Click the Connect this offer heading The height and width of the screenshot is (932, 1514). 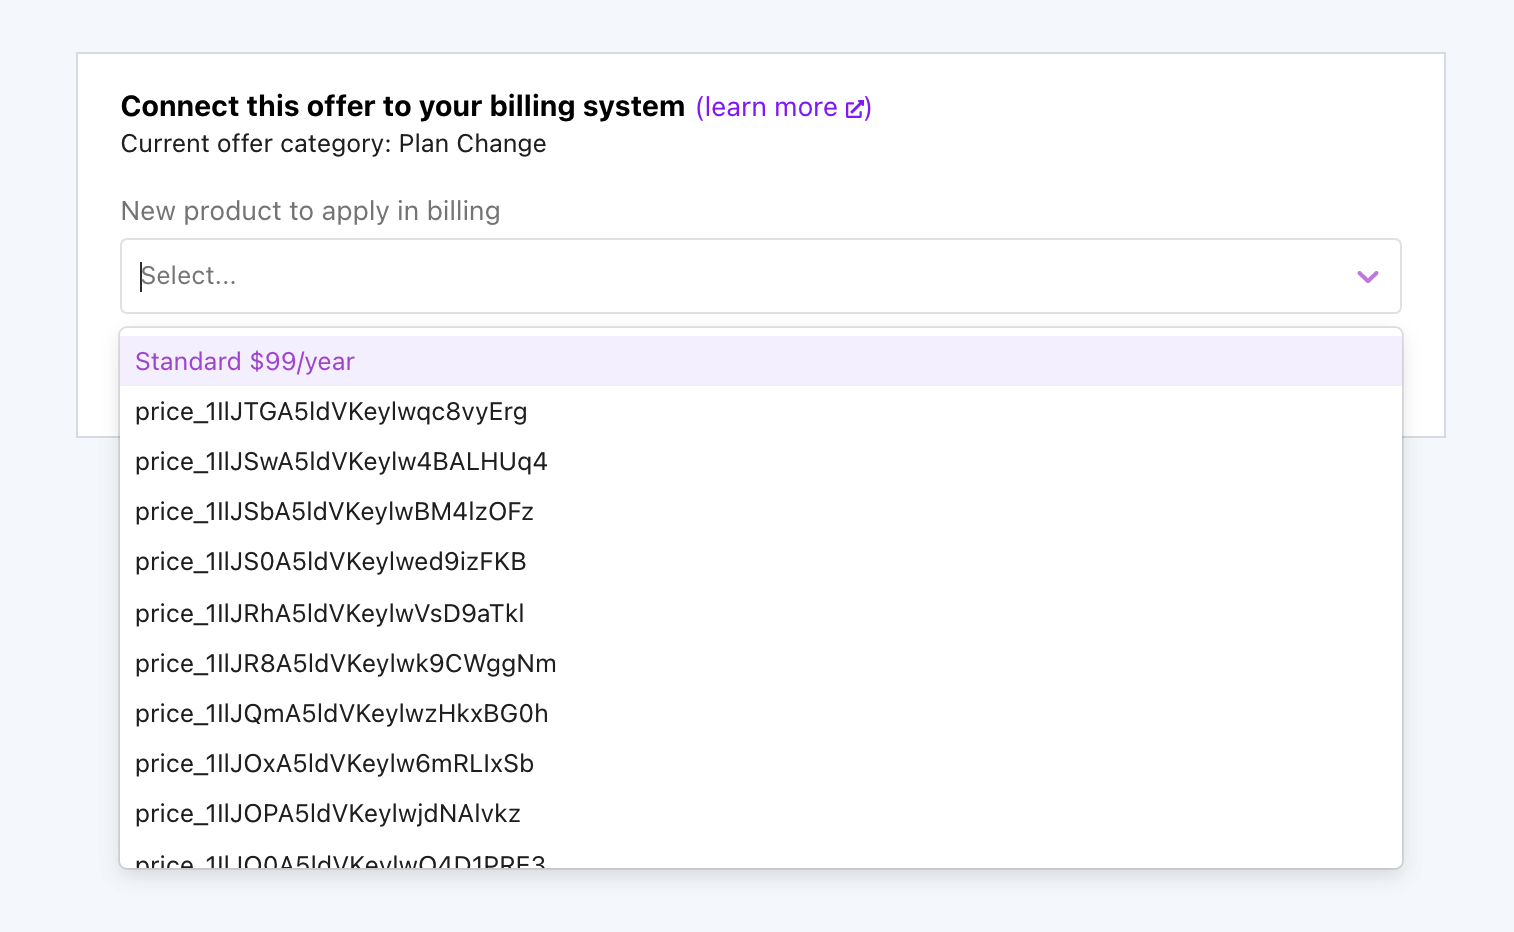point(402,105)
